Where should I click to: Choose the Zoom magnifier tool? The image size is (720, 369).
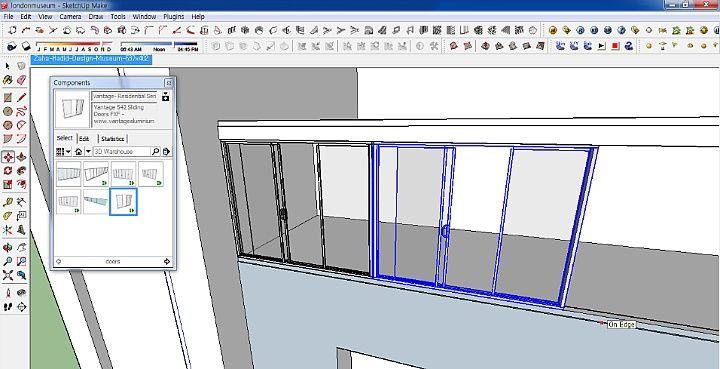(x=7, y=262)
